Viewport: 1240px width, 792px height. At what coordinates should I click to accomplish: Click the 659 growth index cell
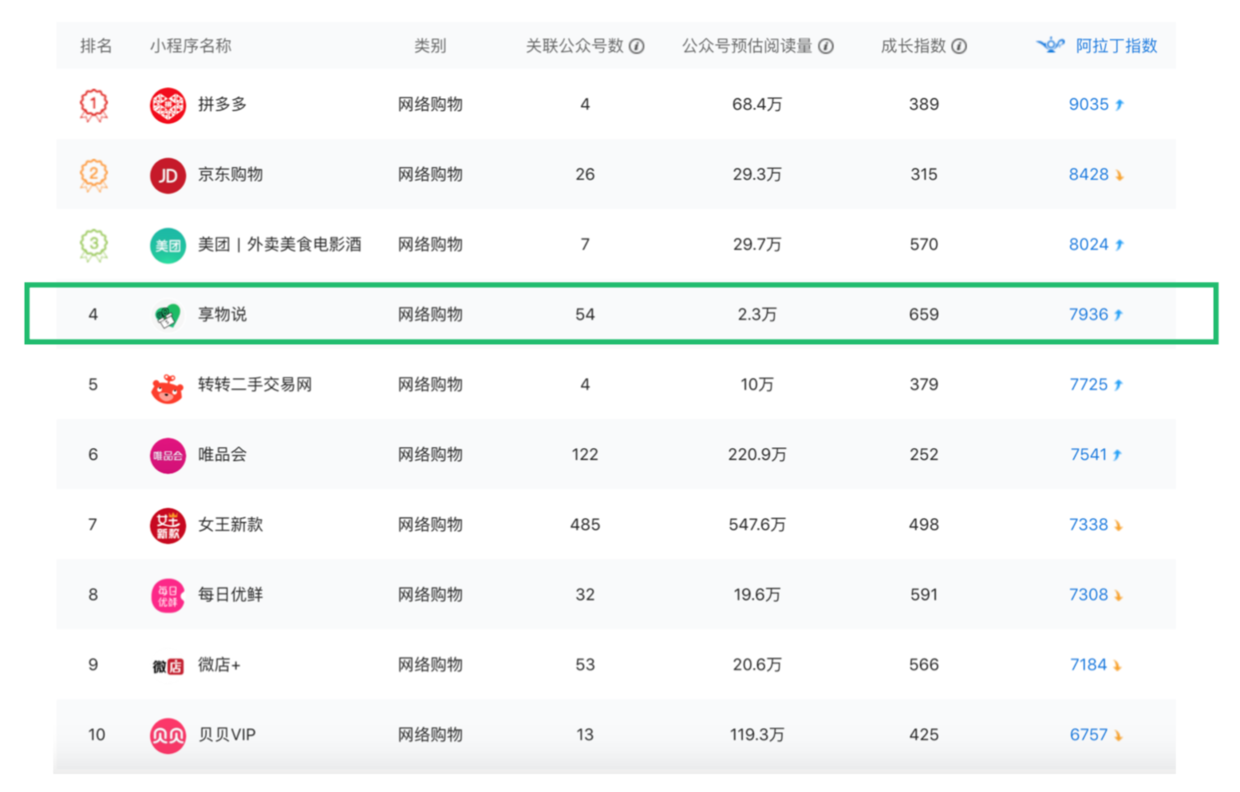(x=924, y=314)
